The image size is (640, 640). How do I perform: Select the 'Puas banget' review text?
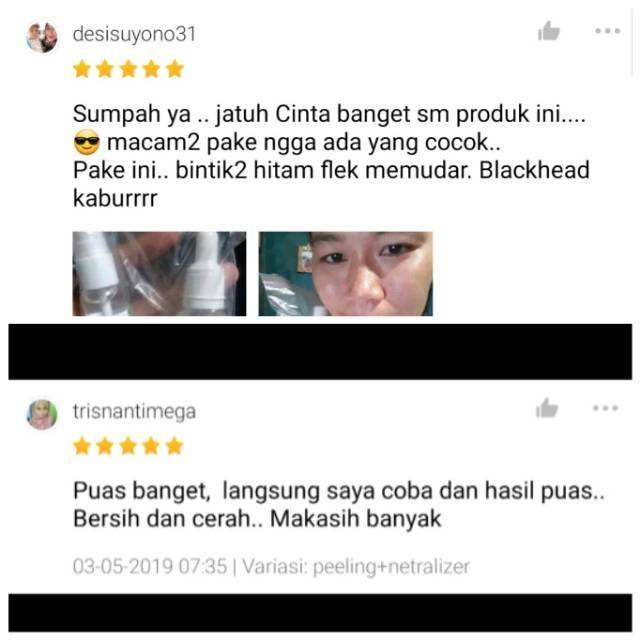[x=338, y=504]
